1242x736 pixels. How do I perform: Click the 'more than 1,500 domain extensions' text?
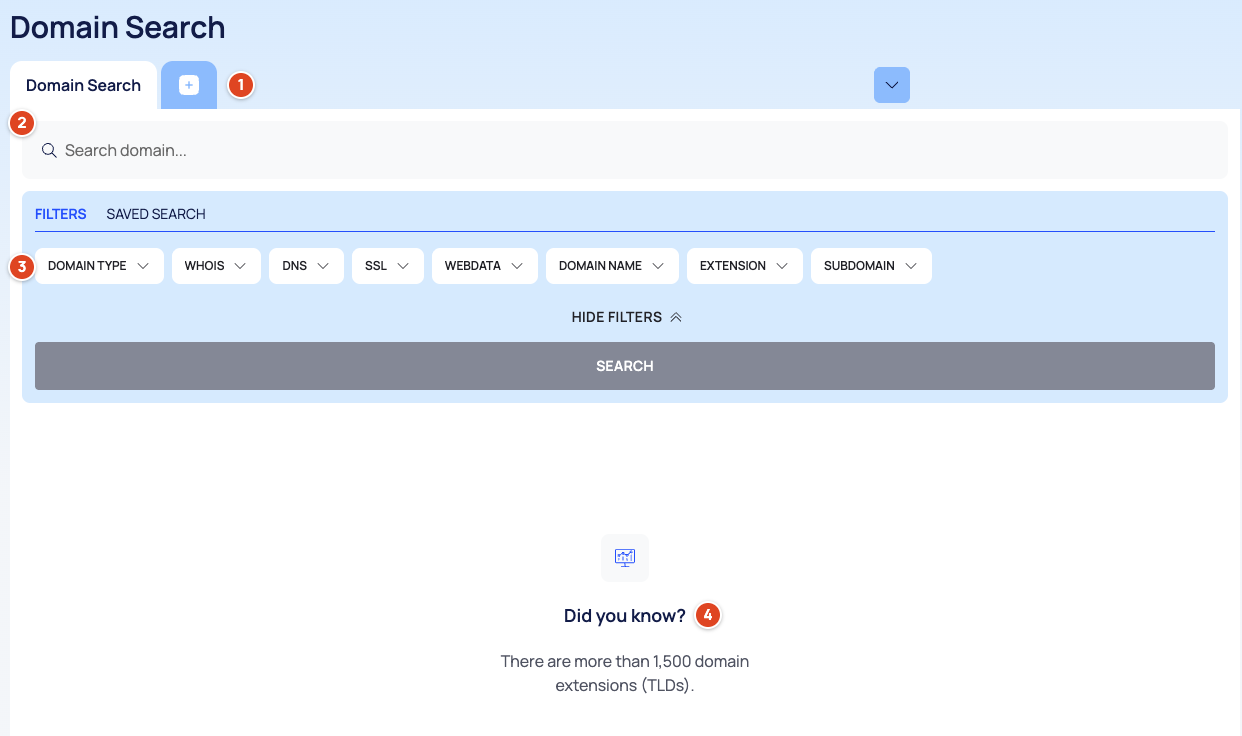click(625, 674)
